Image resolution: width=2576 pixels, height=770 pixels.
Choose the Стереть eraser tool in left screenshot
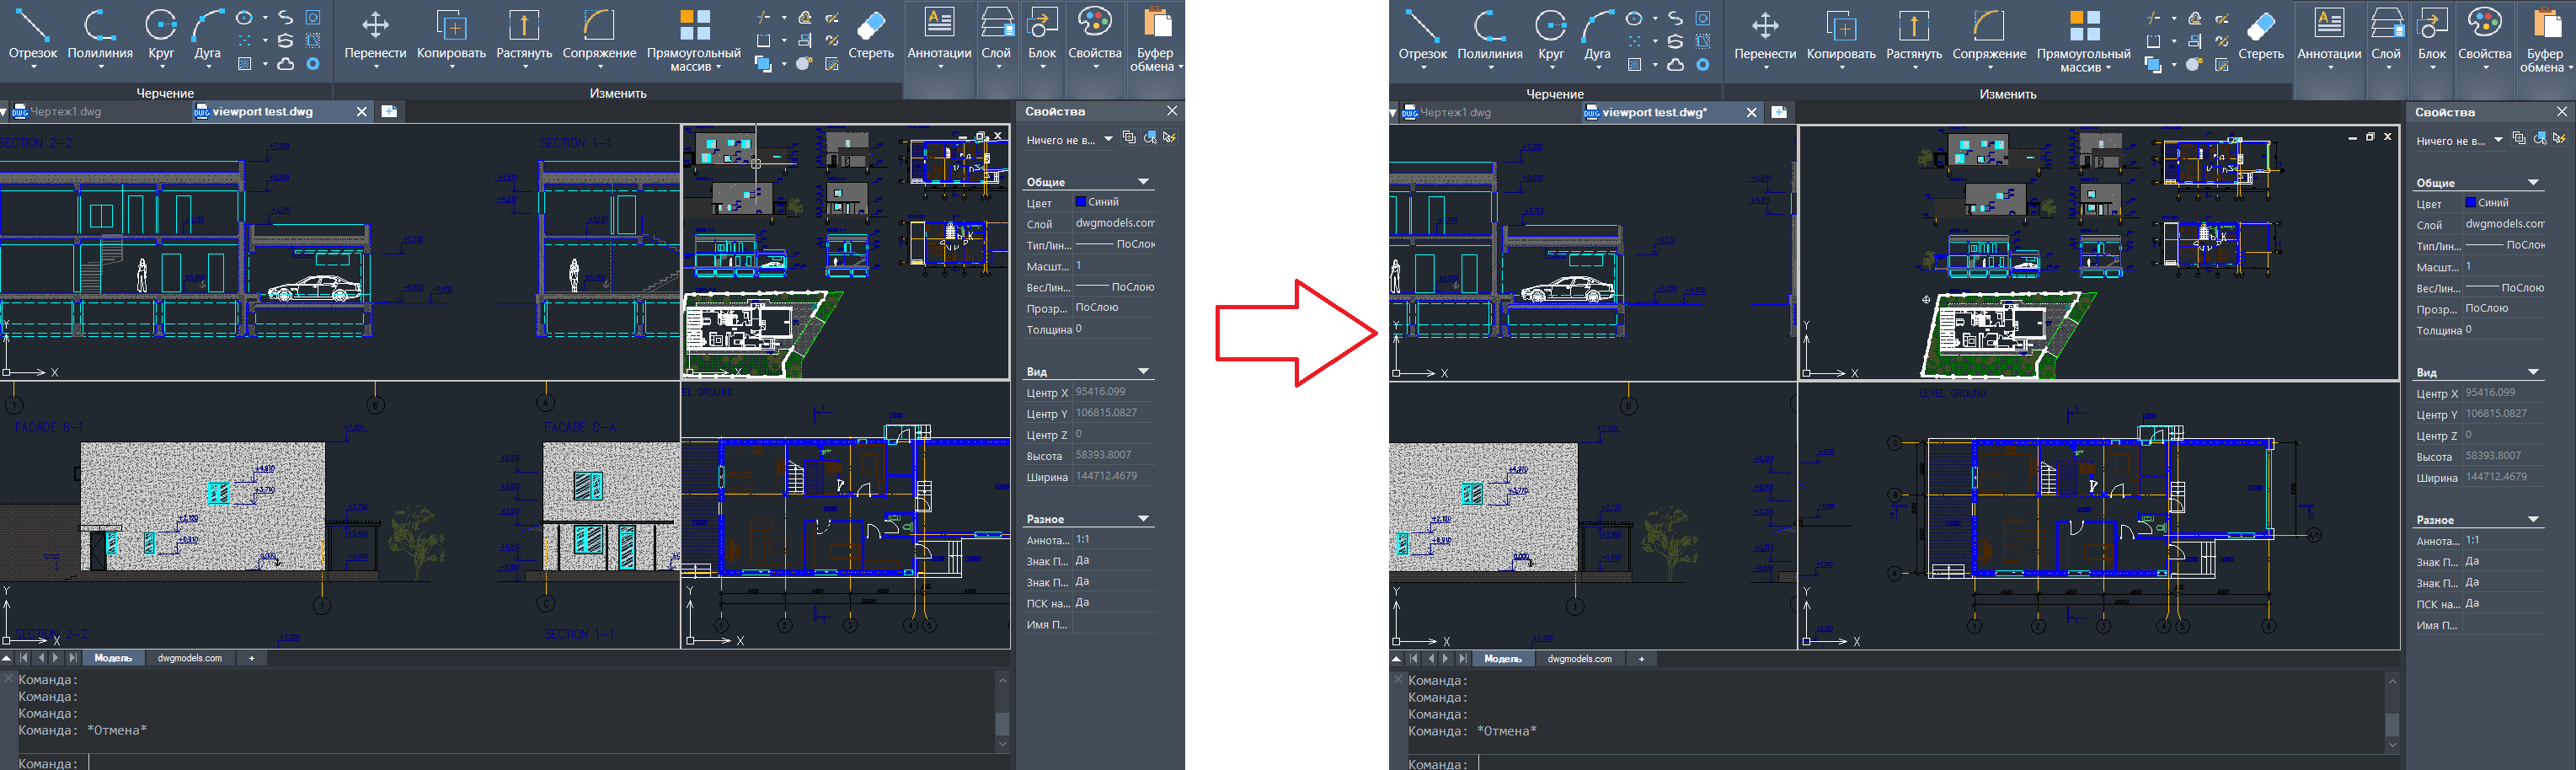tap(870, 36)
